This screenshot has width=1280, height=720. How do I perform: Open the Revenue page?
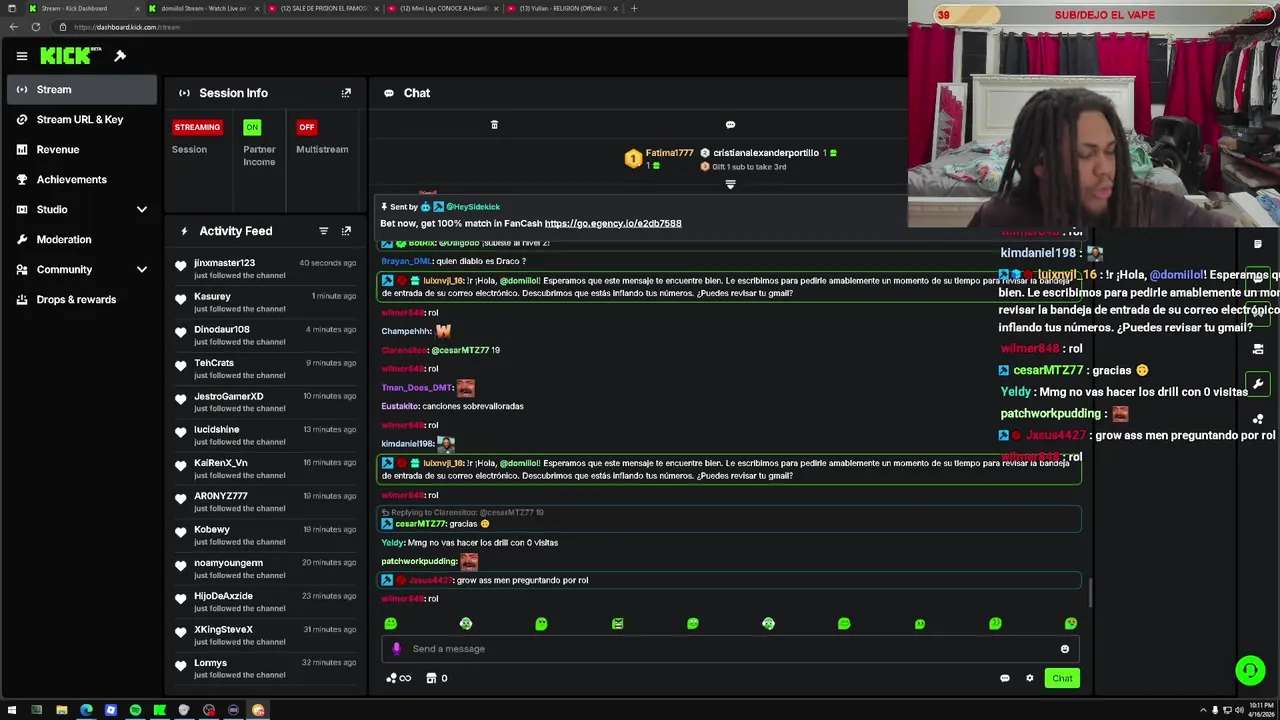(82, 150)
